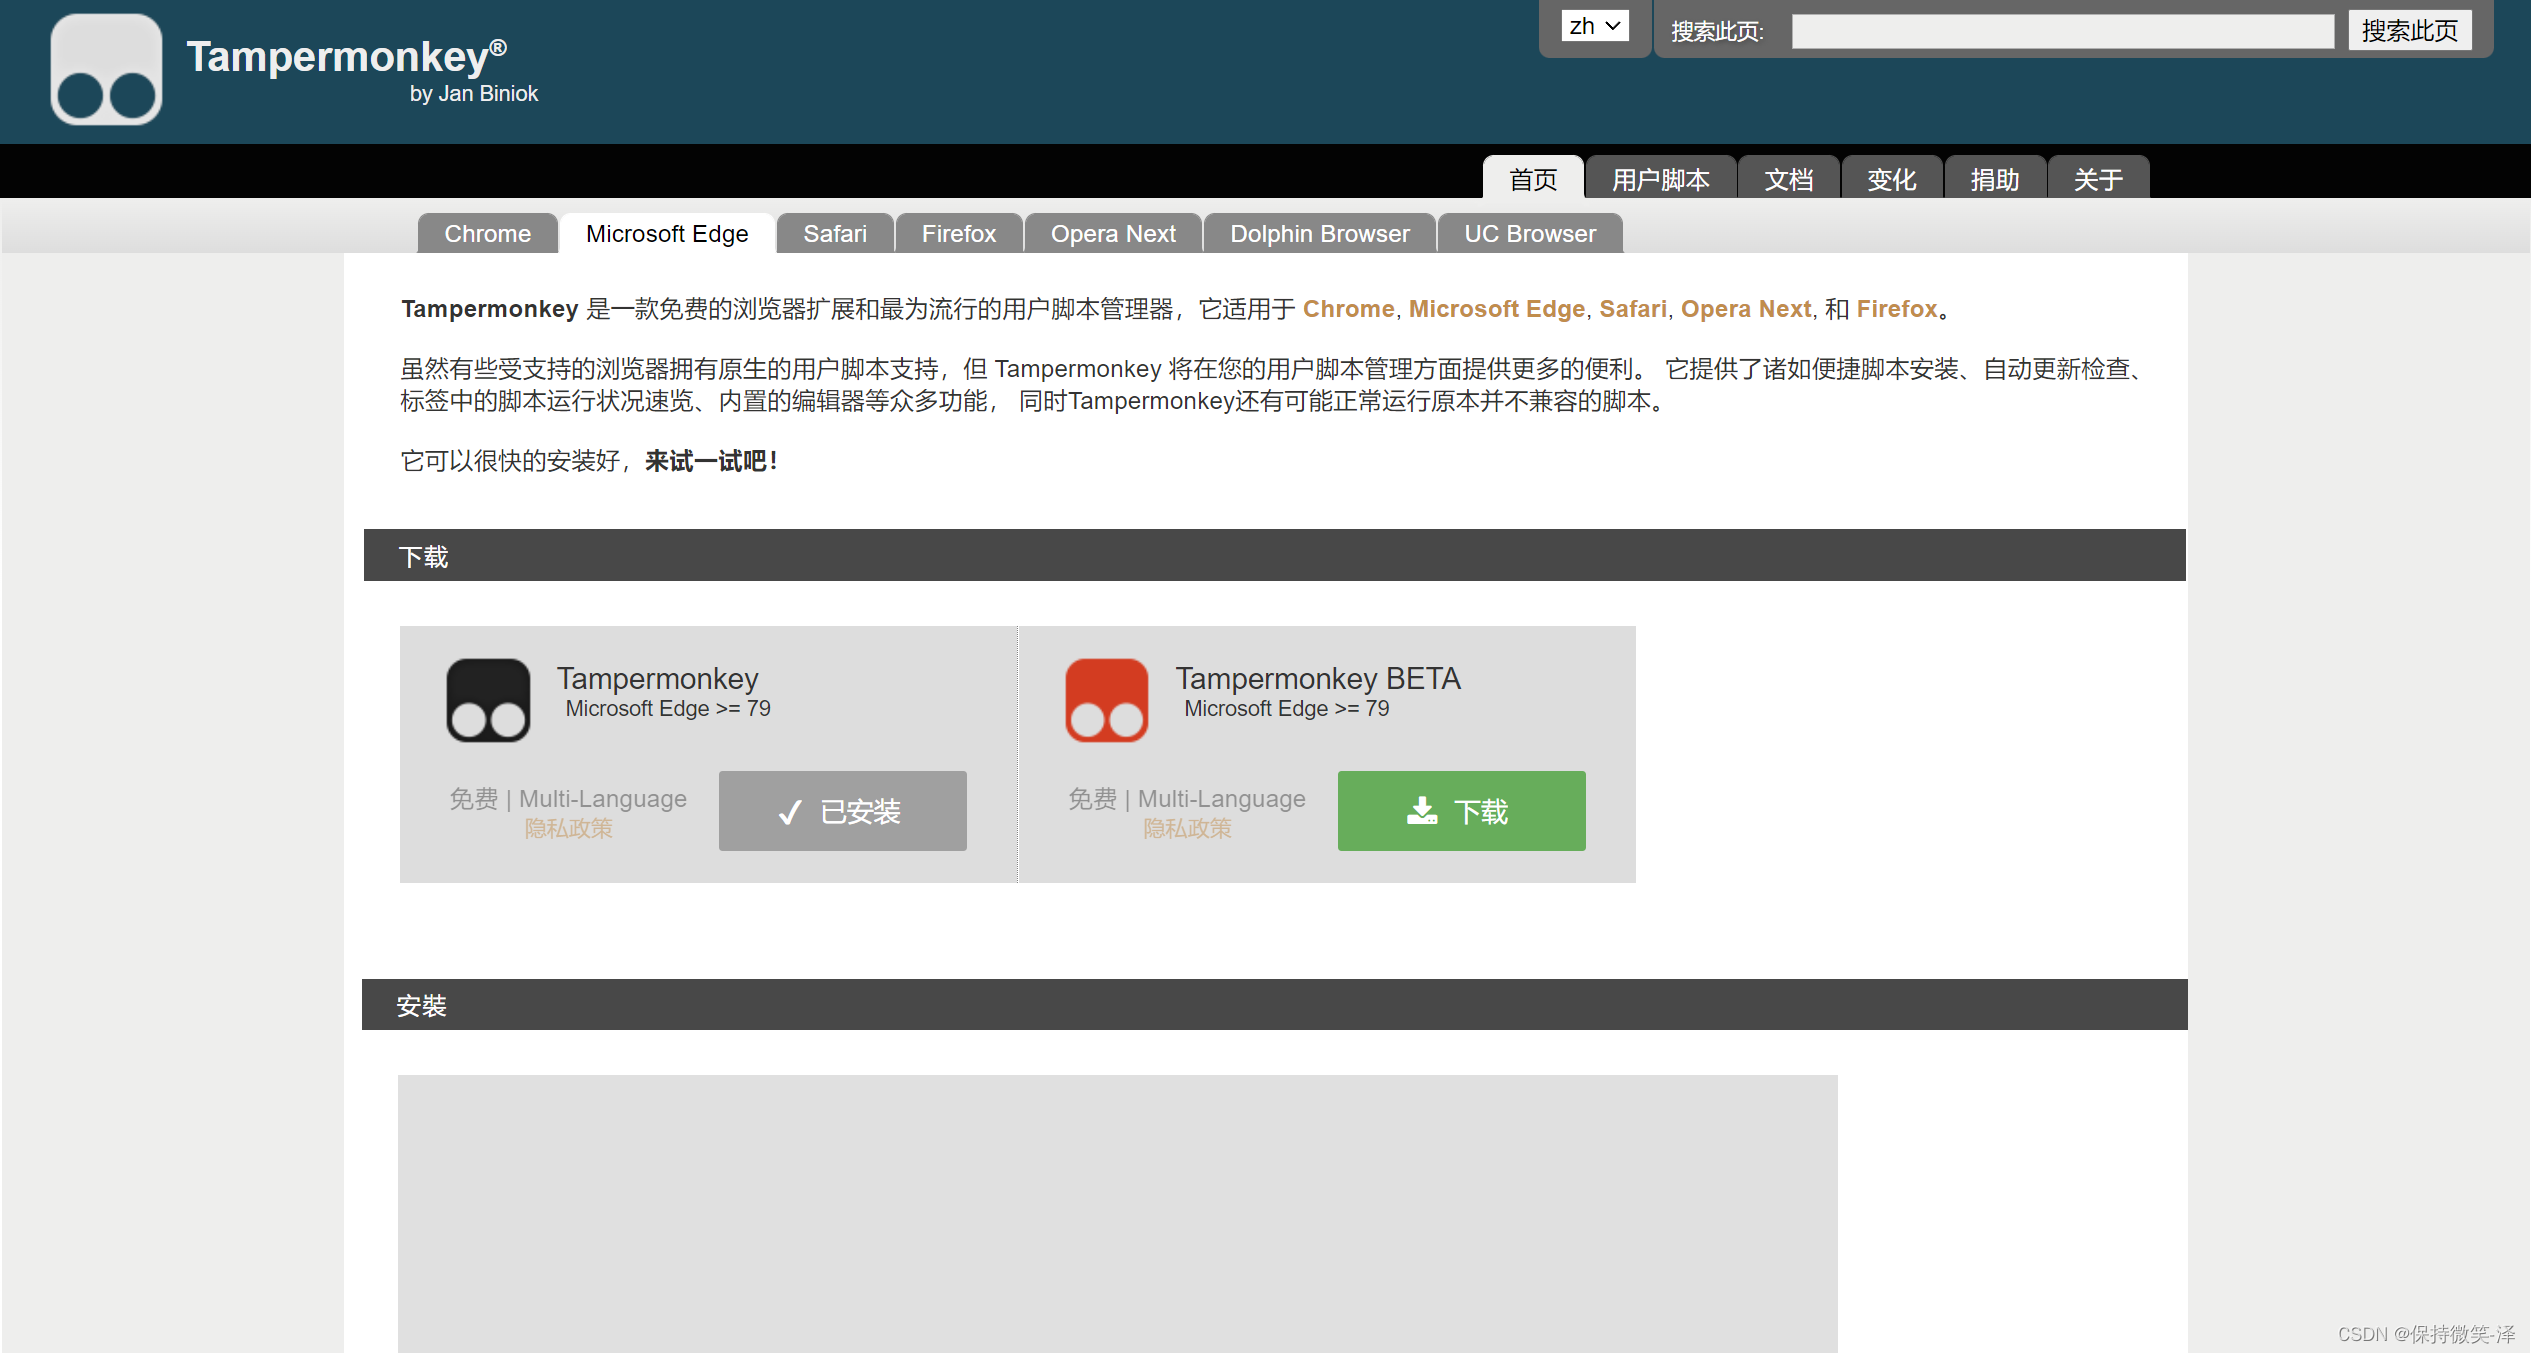The image size is (2531, 1353).
Task: Click the Tampermonkey header logo icon
Action: pyautogui.click(x=107, y=69)
